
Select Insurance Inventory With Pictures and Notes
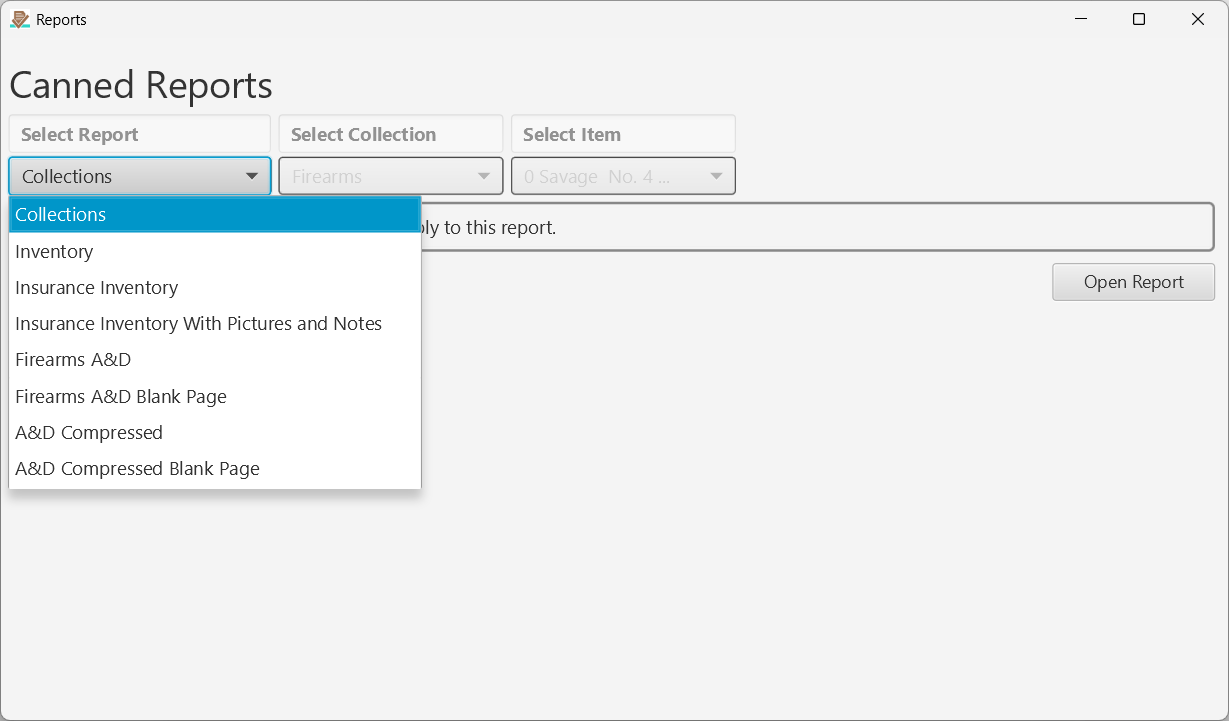(215, 323)
